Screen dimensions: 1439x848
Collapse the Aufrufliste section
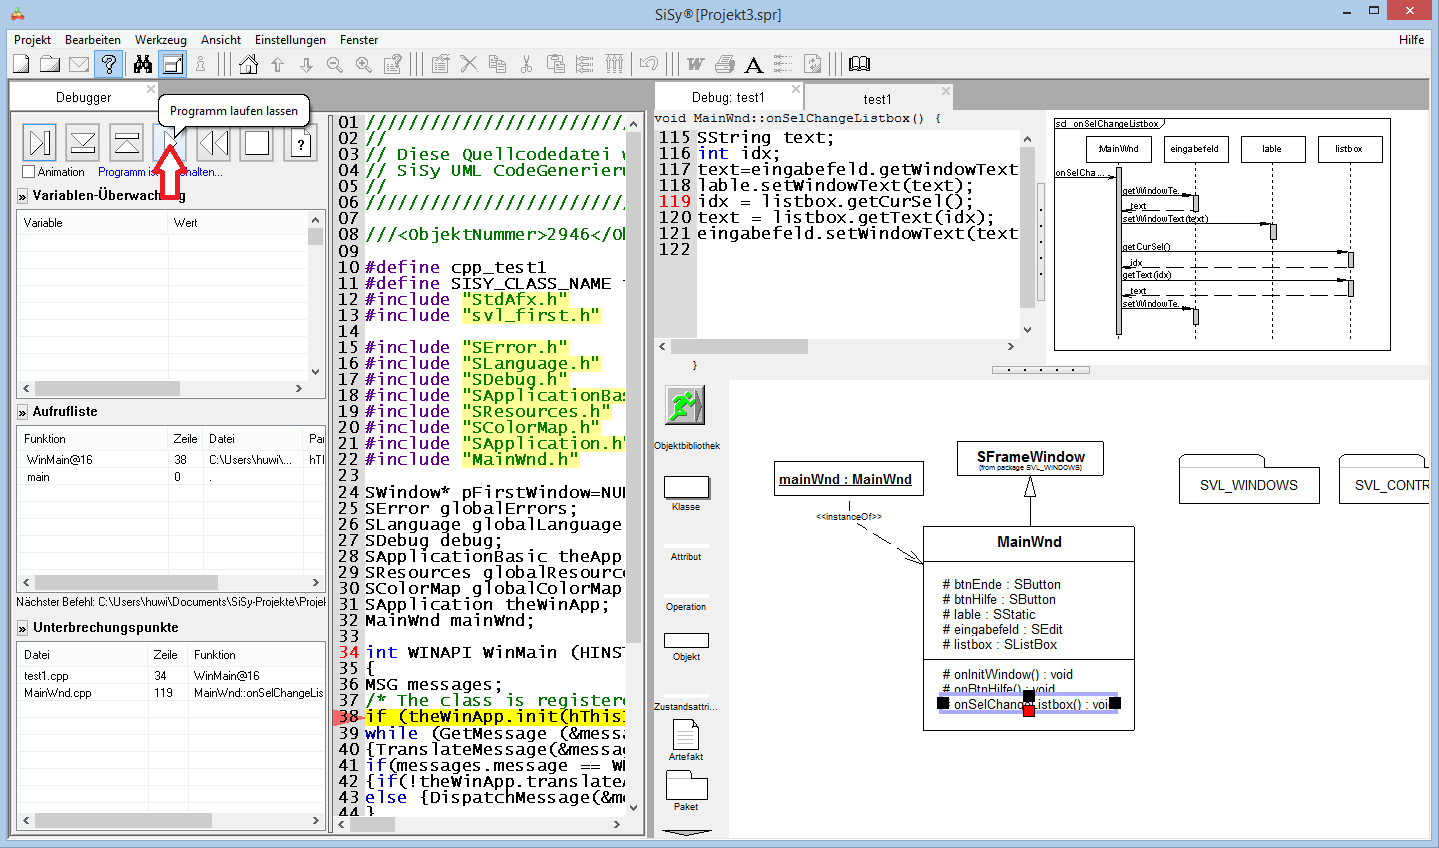(22, 412)
